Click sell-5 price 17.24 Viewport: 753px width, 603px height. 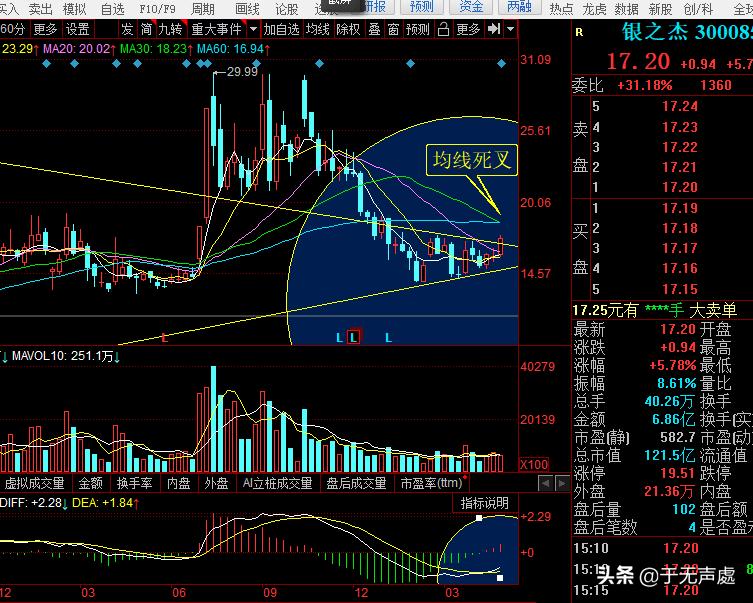[679, 106]
